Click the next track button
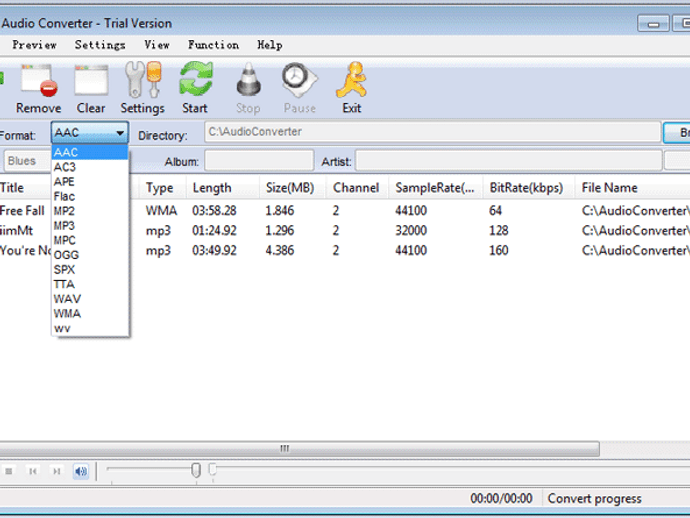The height and width of the screenshot is (518, 690). click(57, 471)
